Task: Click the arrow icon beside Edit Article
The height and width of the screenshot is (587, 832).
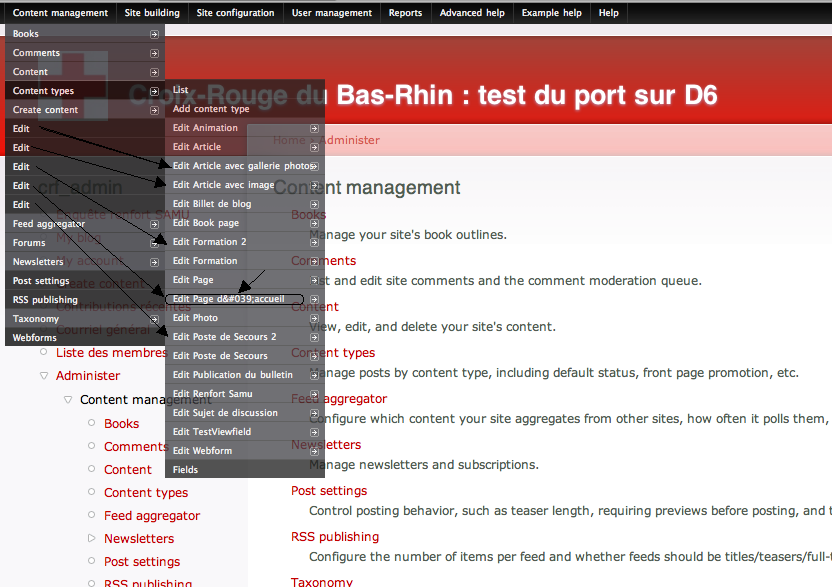Action: click(x=315, y=146)
